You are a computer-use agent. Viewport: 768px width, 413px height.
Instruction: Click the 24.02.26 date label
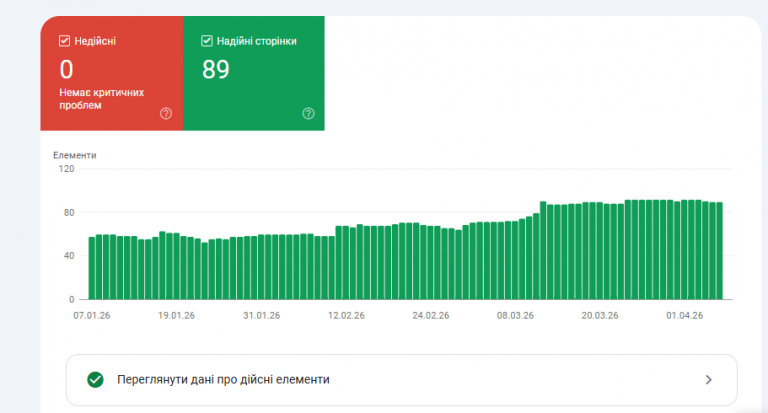click(x=431, y=316)
